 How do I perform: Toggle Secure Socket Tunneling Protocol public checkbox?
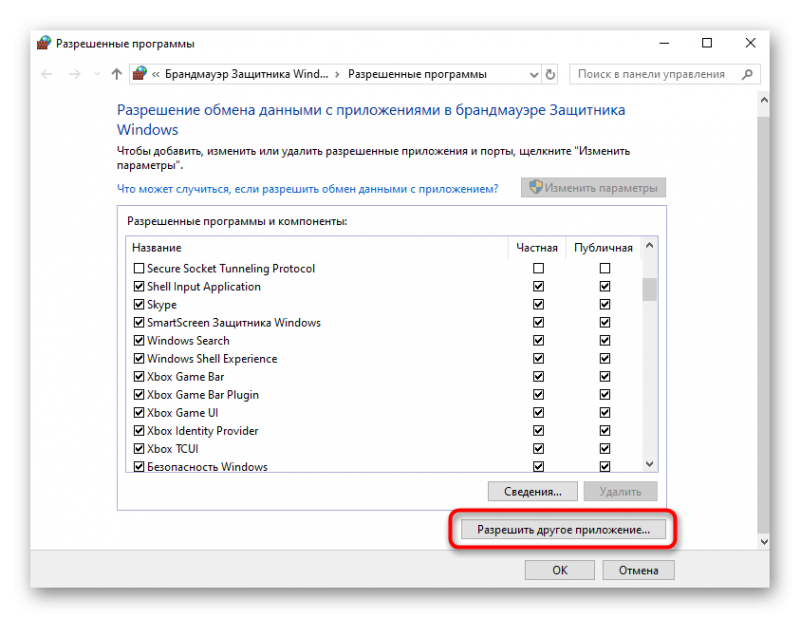pyautogui.click(x=605, y=268)
